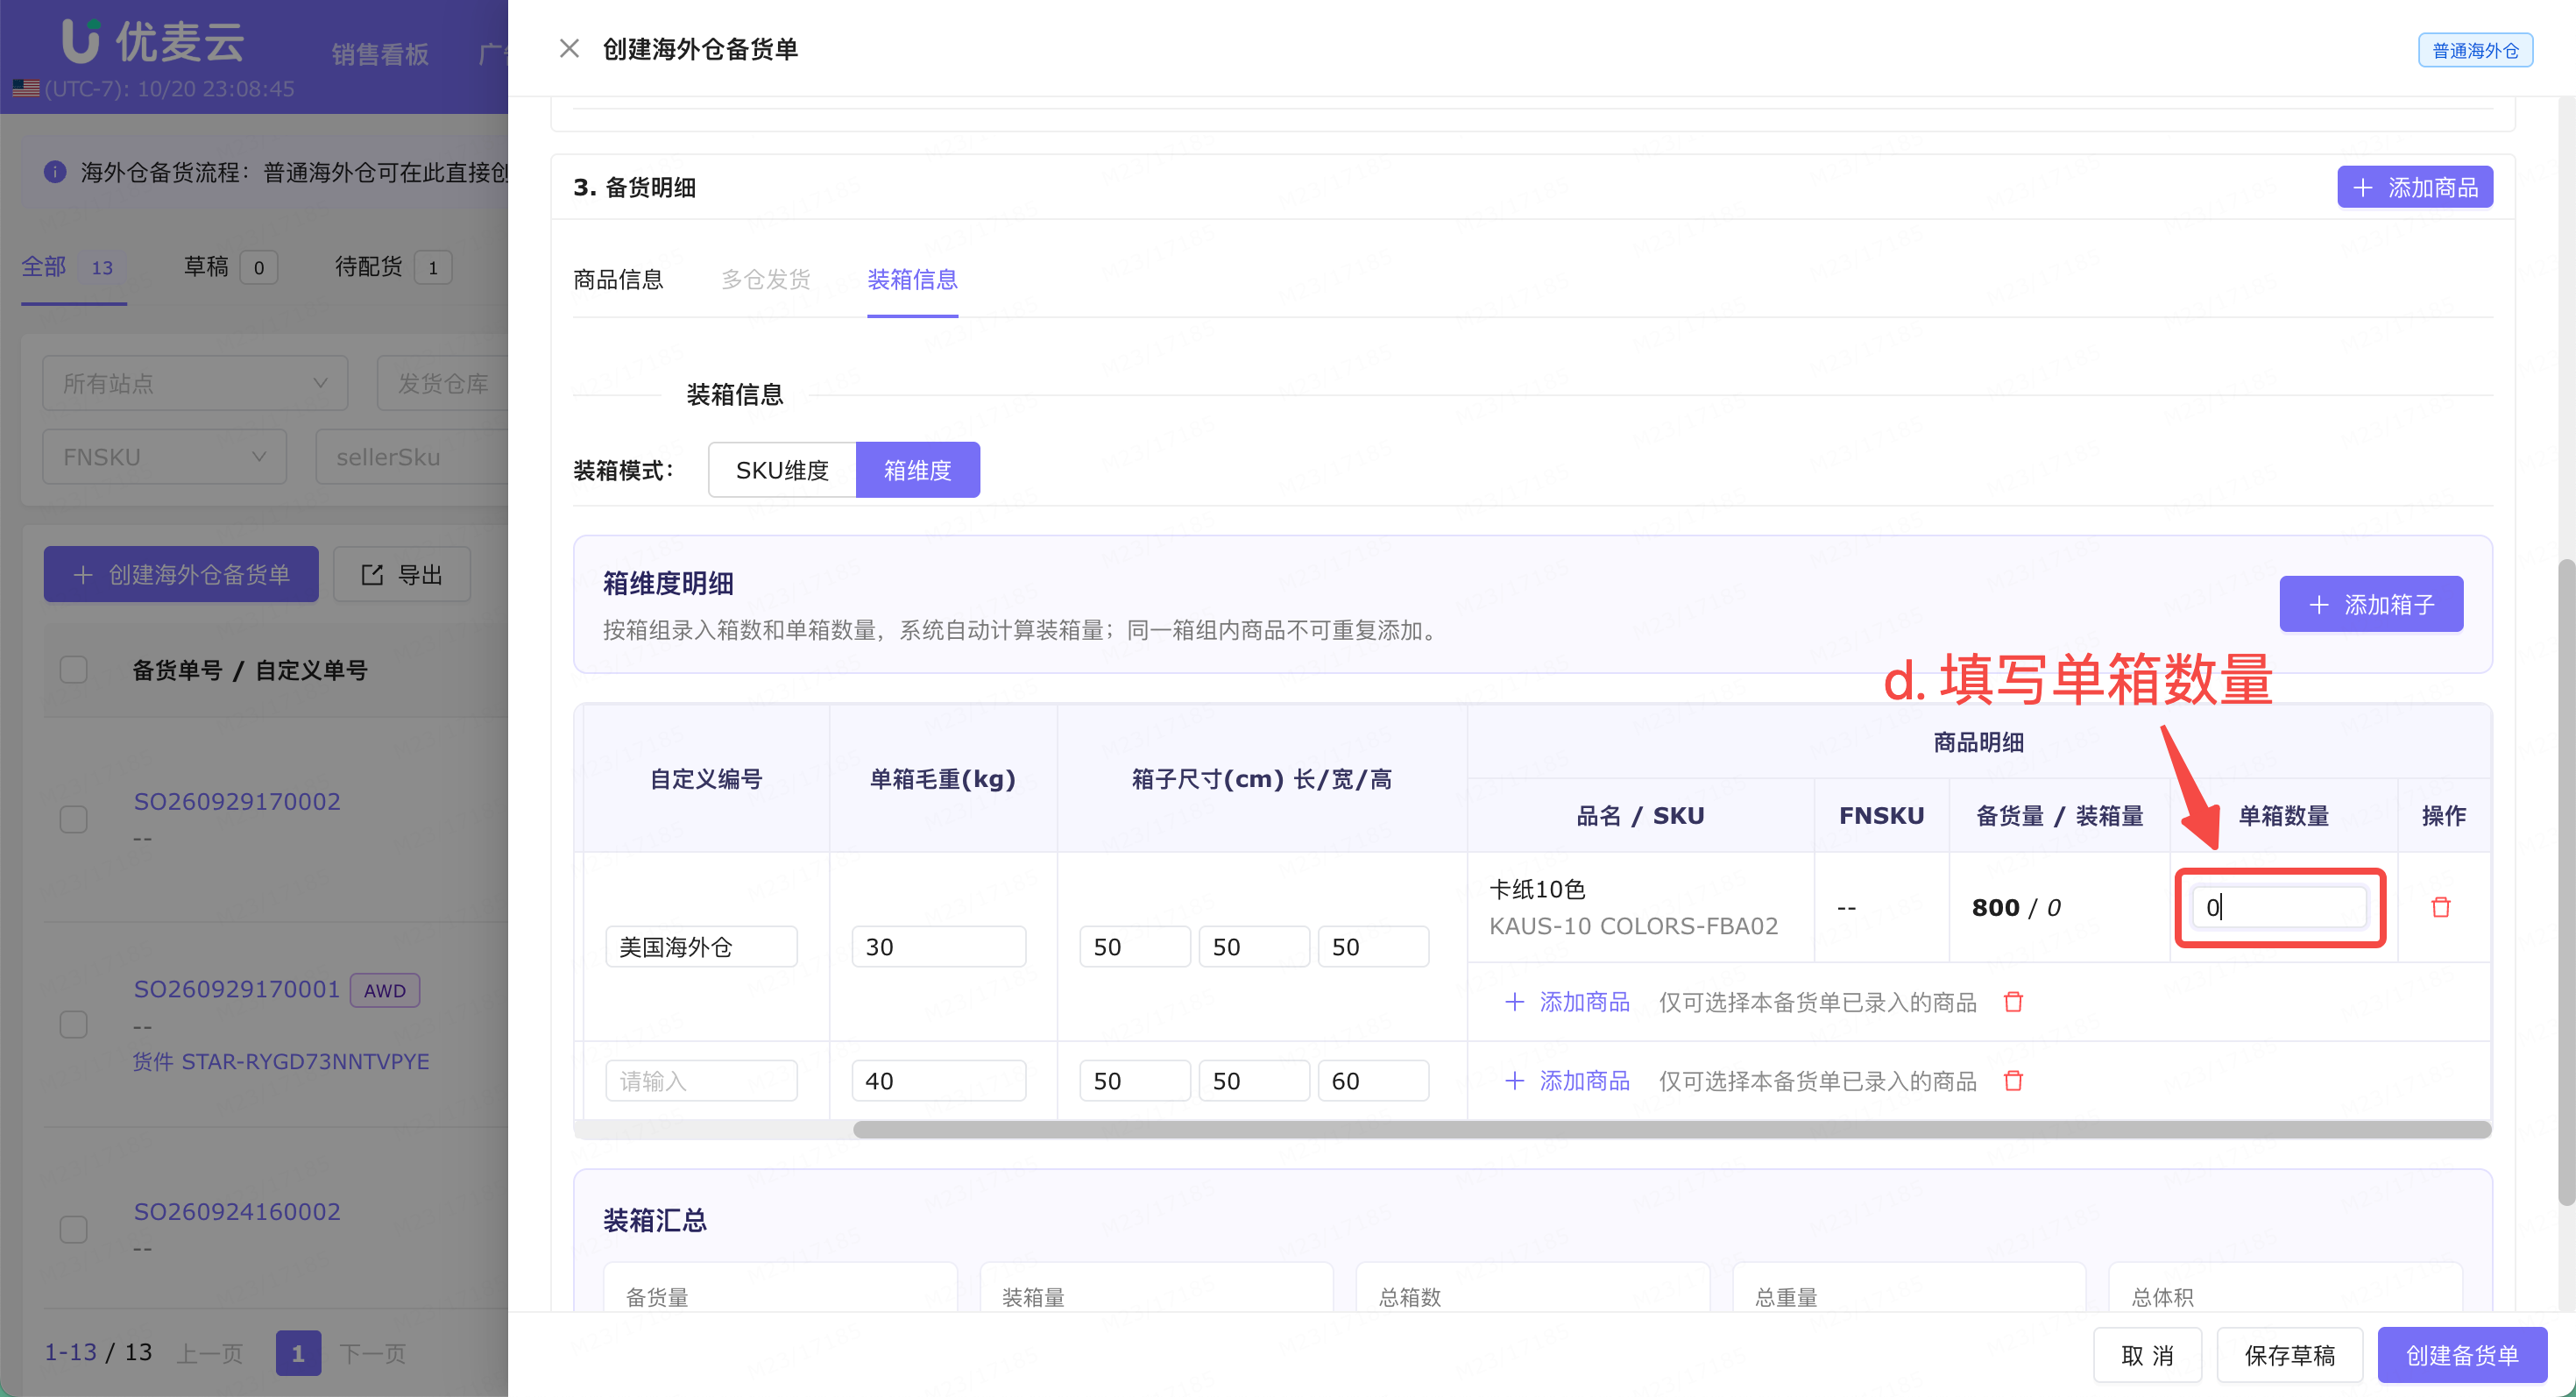Click the 导出 export button
The height and width of the screenshot is (1397, 2576).
401,574
